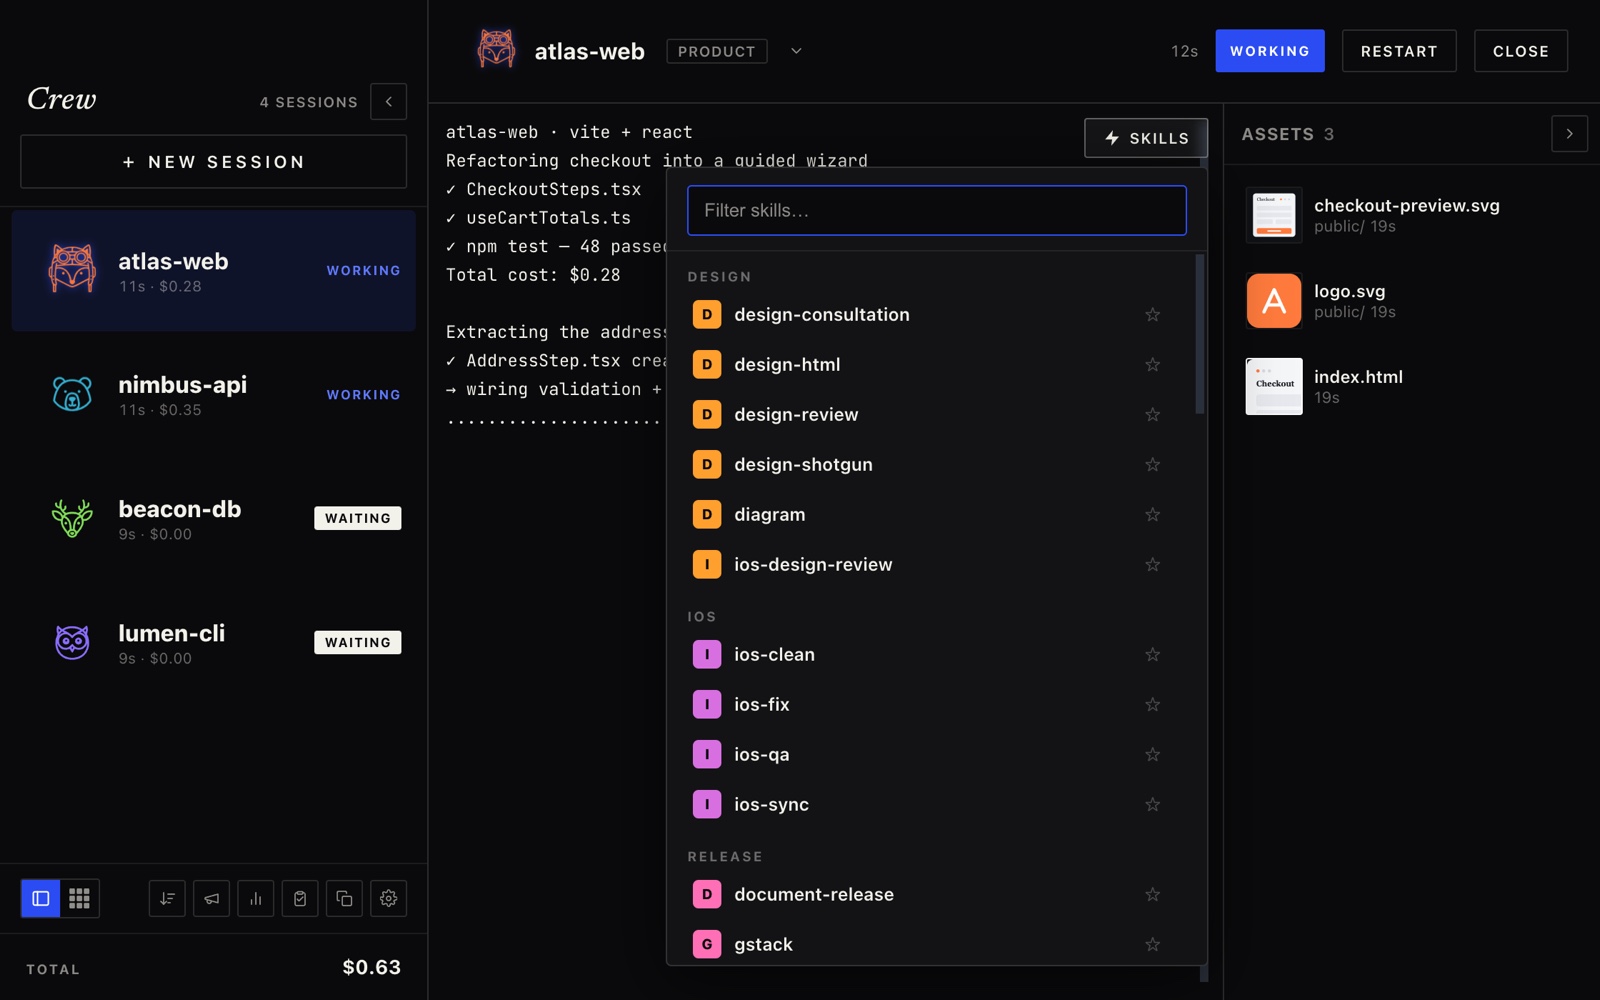Star the ios-fix skill
Screen dimensions: 1600x1000
(1153, 704)
